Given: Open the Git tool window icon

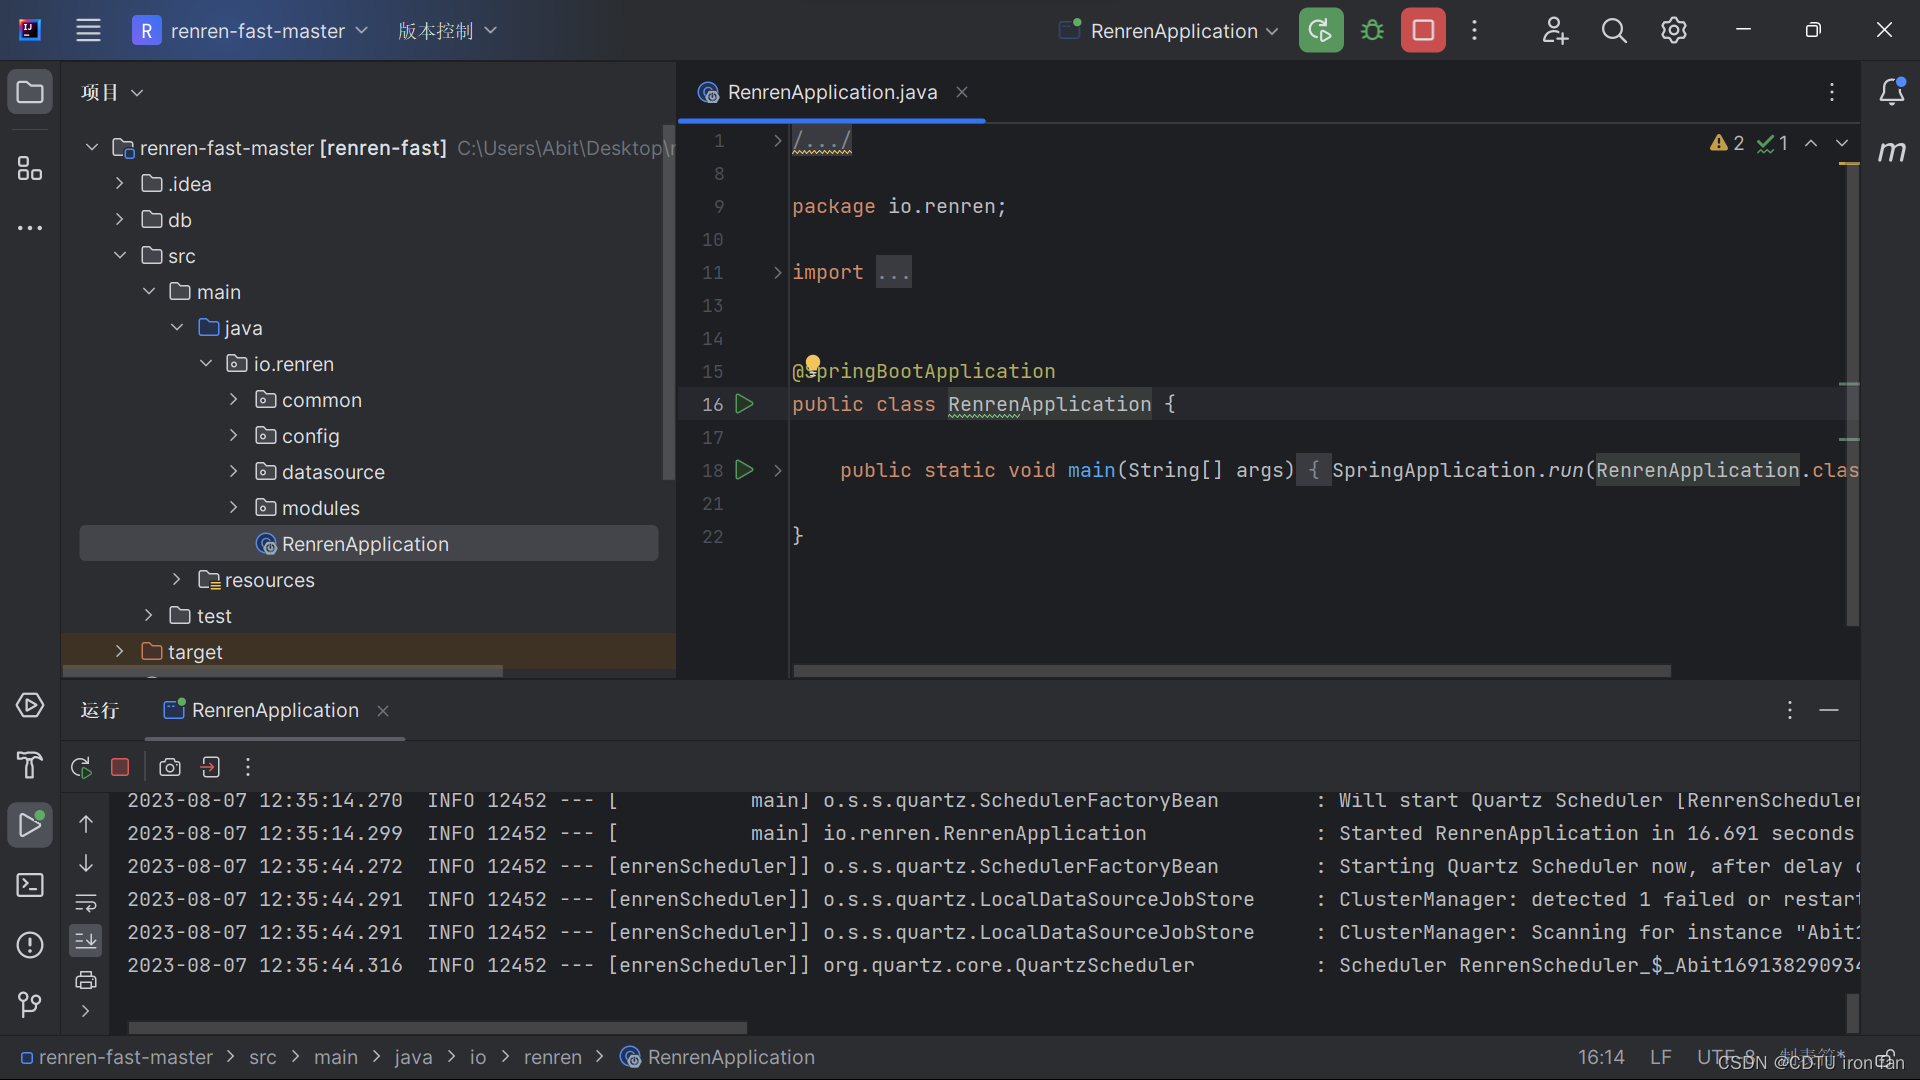Looking at the screenshot, I should click(x=30, y=1004).
